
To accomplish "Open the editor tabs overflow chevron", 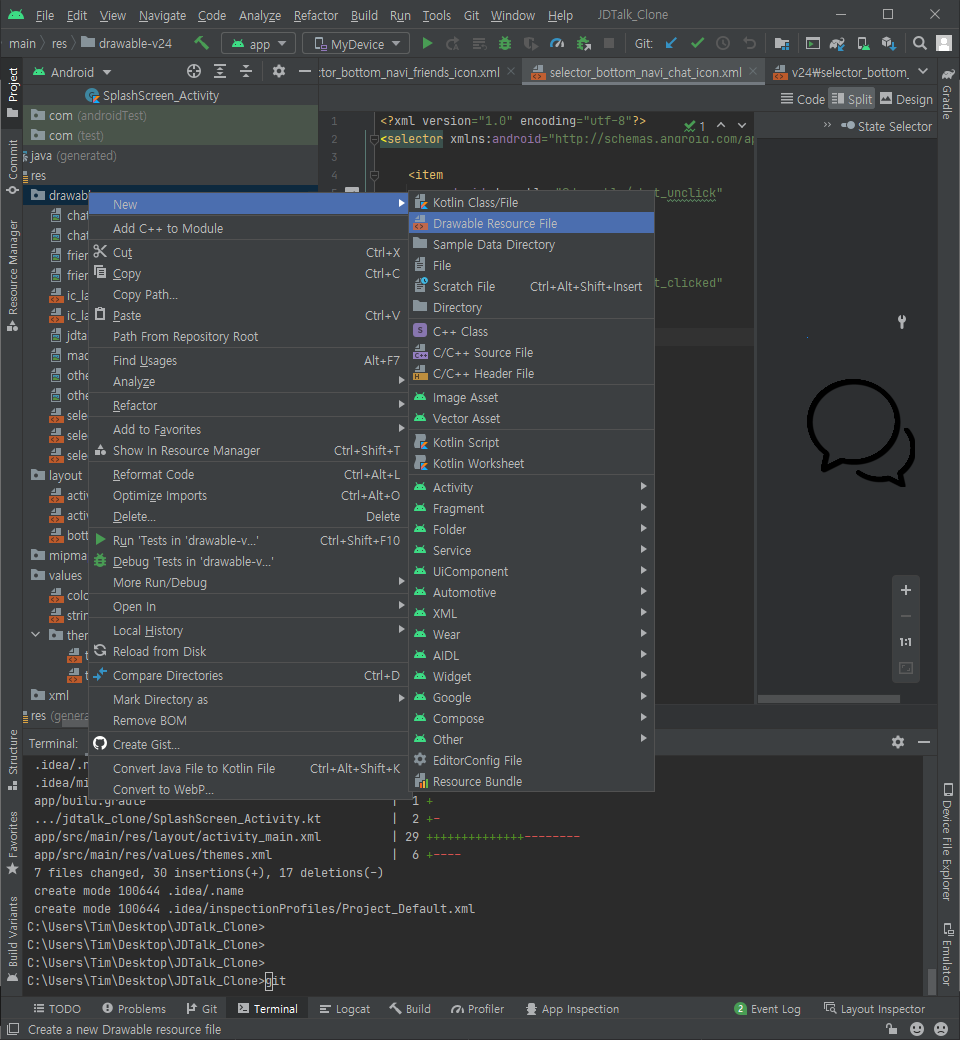I will click(x=923, y=72).
